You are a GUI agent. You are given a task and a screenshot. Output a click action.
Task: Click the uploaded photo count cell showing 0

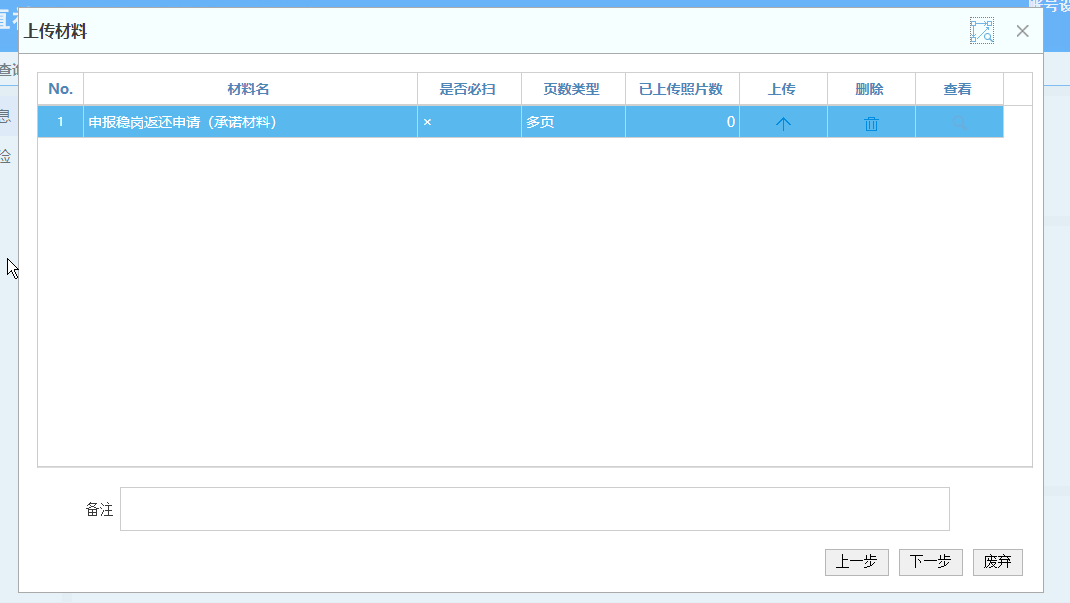(682, 122)
